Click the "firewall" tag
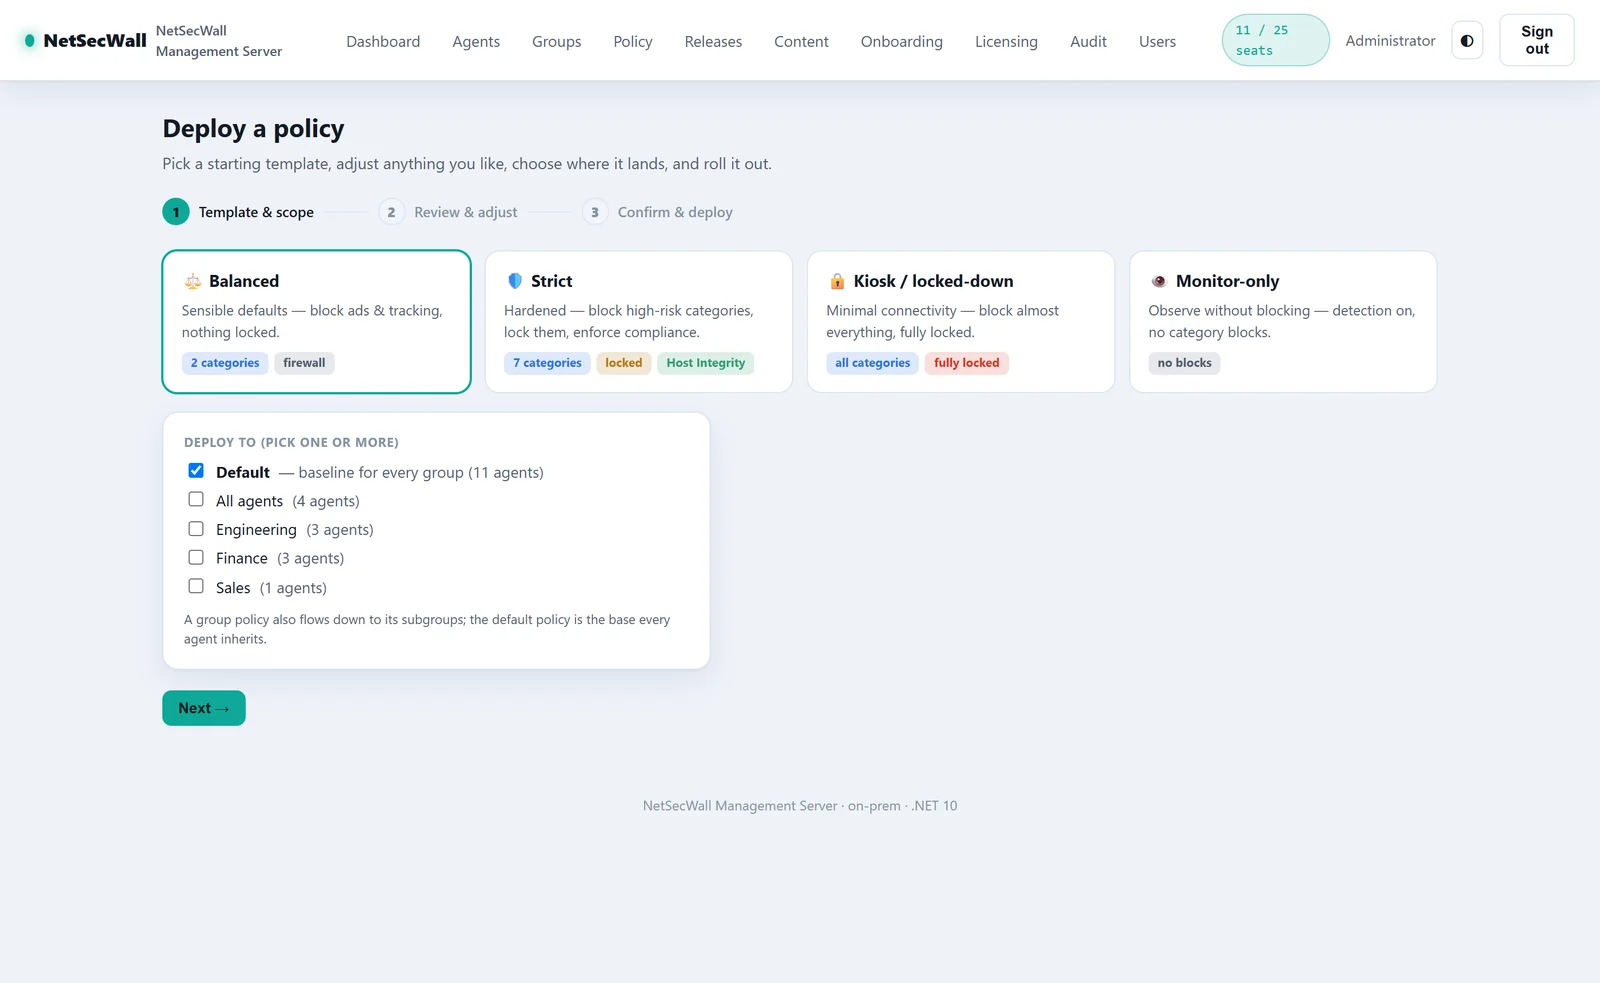This screenshot has width=1600, height=983. [304, 363]
